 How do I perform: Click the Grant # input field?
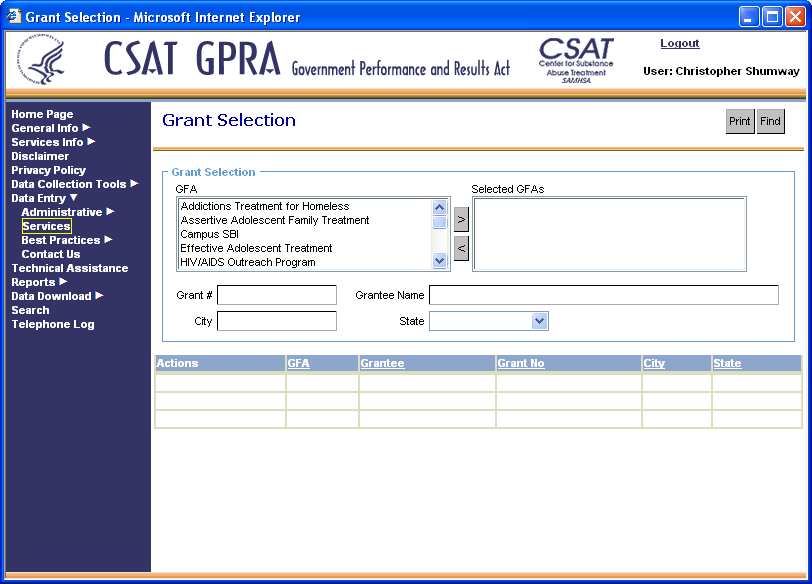277,295
